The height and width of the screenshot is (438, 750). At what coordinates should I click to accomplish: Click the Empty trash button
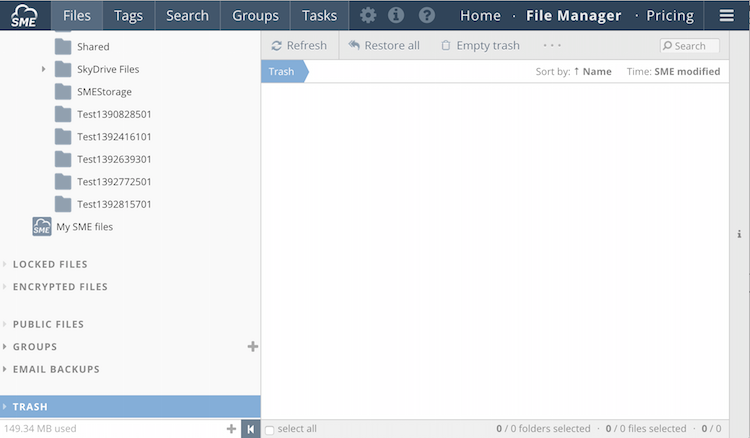[479, 46]
